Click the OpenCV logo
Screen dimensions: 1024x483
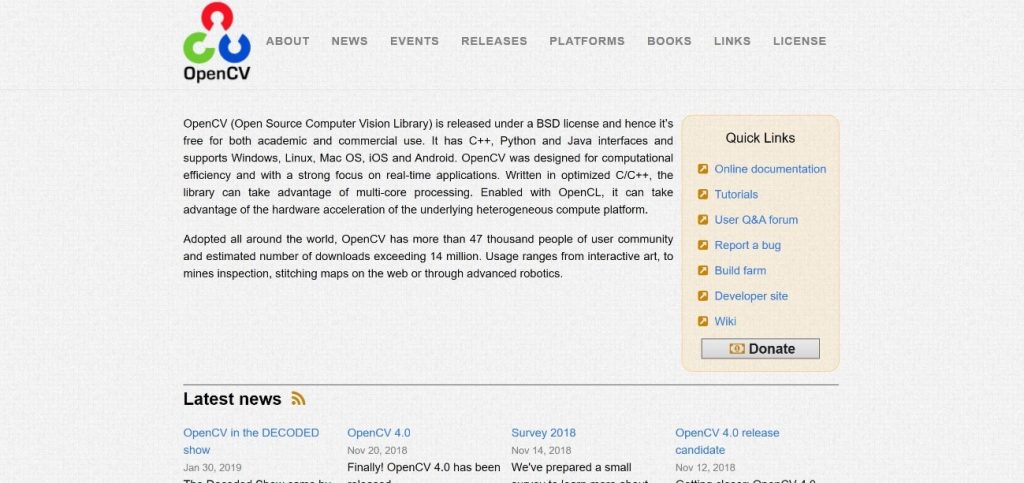217,42
